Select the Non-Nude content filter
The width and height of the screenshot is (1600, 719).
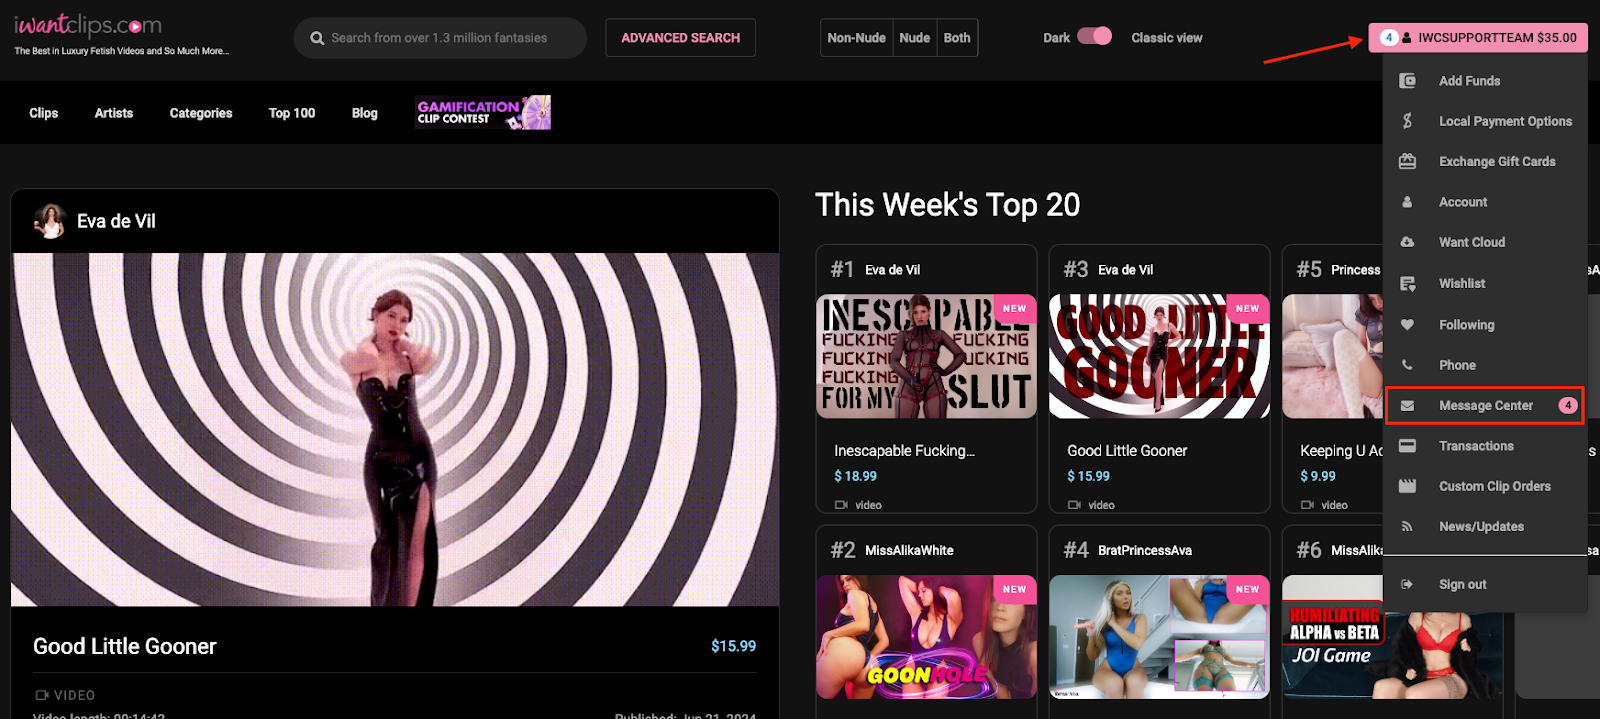point(857,38)
